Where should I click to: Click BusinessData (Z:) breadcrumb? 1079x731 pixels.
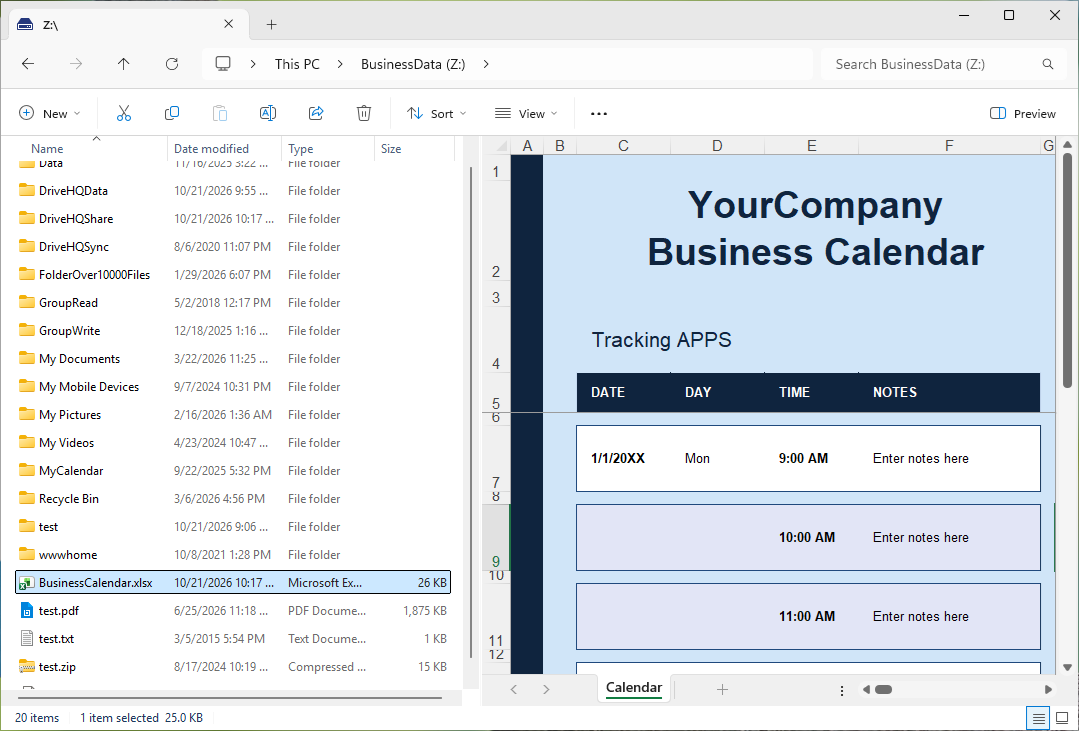click(413, 64)
